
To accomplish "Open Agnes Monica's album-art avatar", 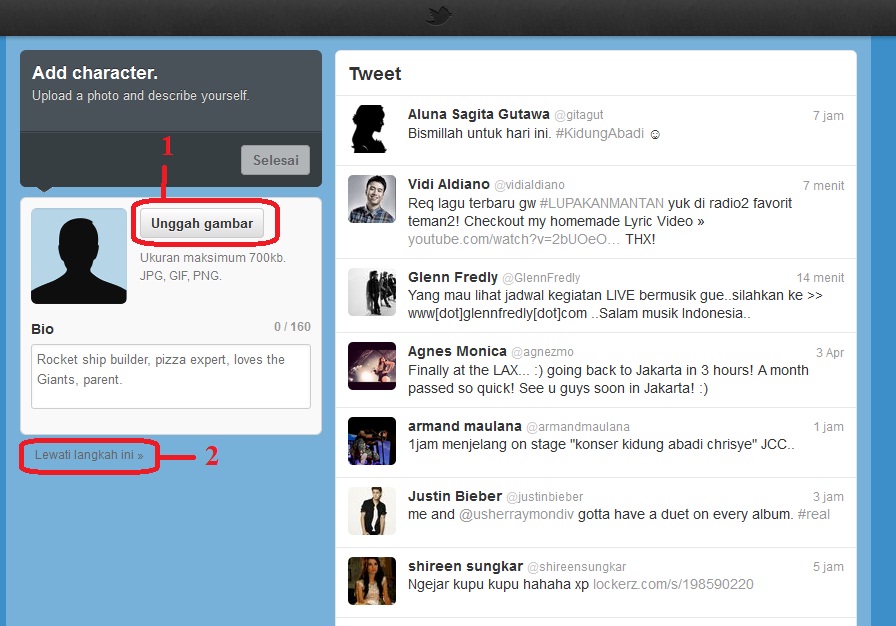I will point(371,365).
